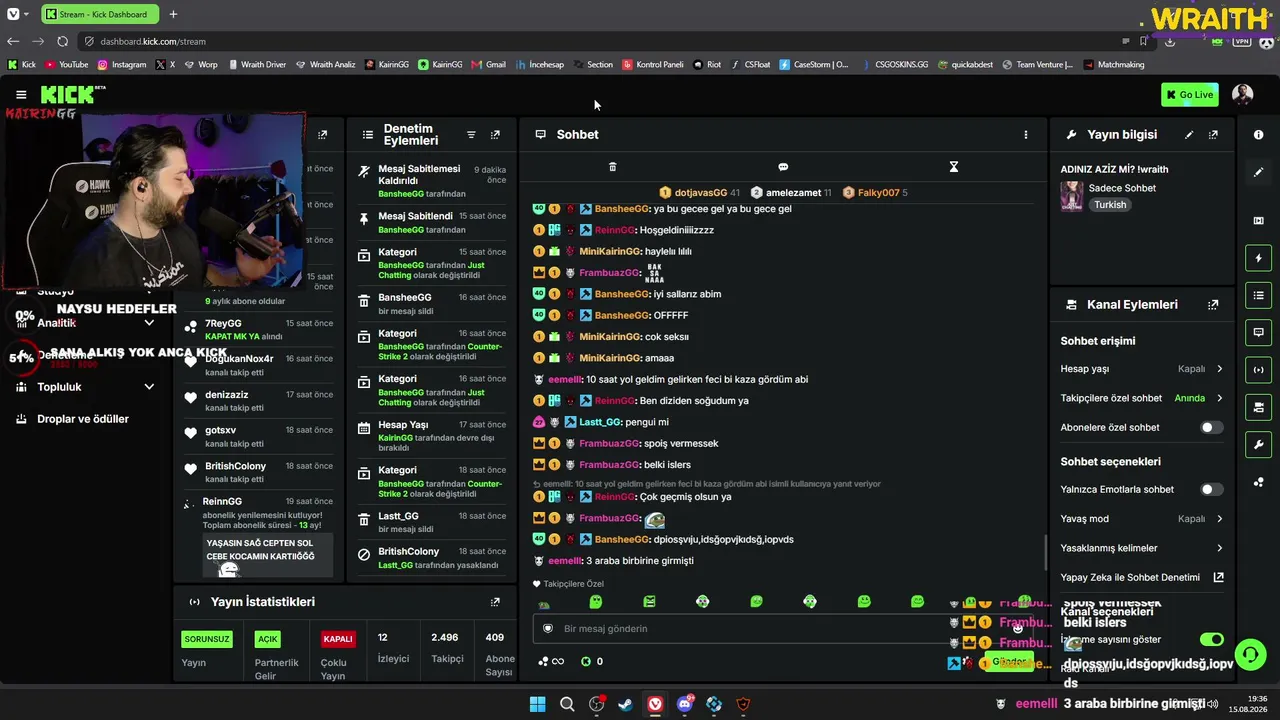This screenshot has width=1280, height=720.
Task: Open Yapay Zeka ile Sohbet Denetimi link
Action: click(1141, 577)
